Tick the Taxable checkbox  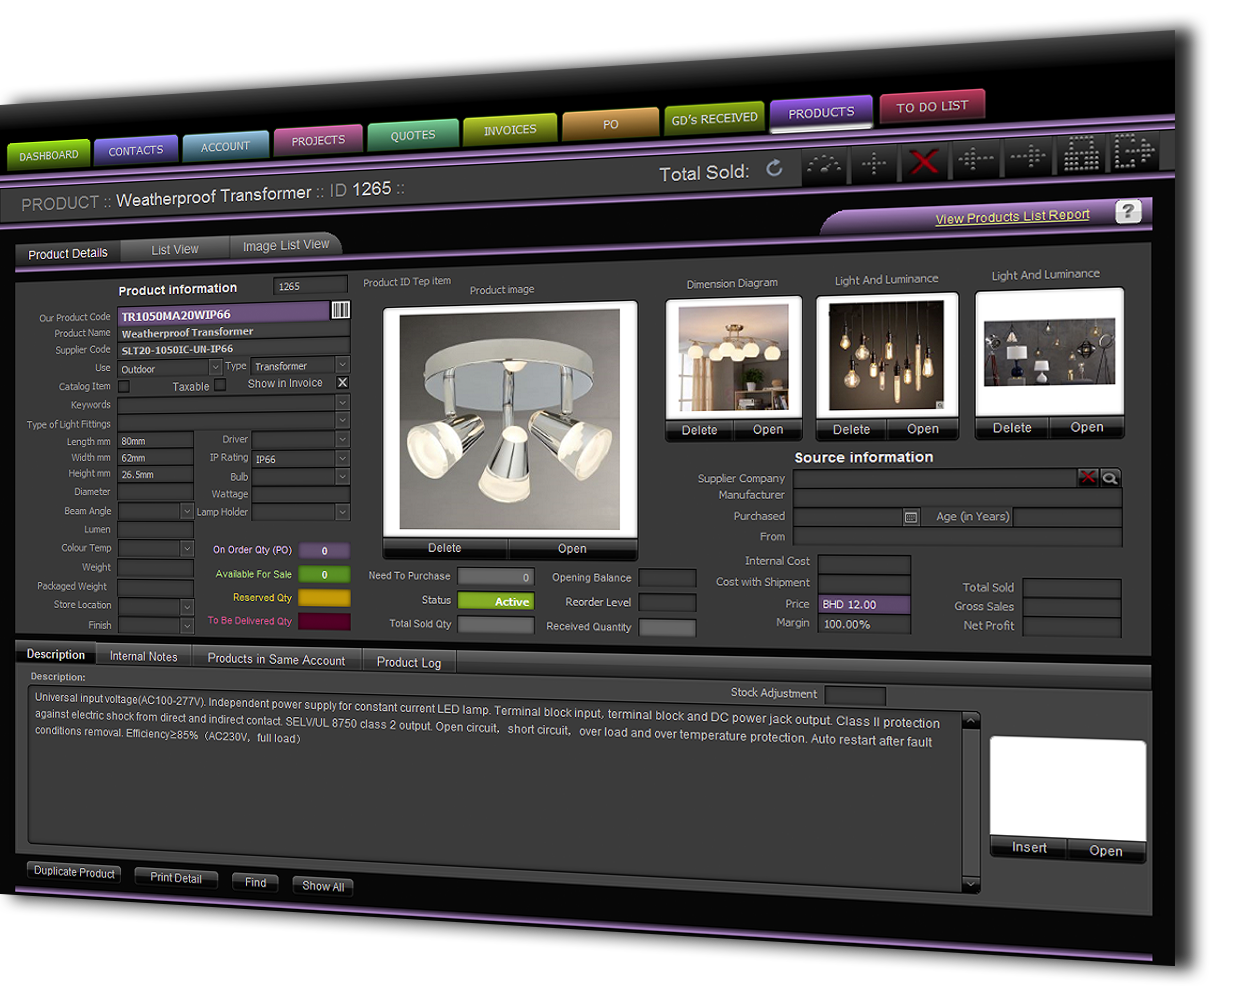220,385
